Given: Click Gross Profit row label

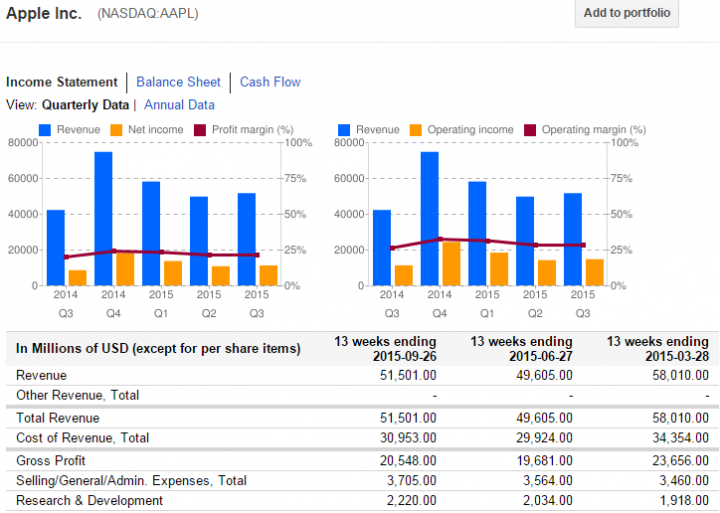Looking at the screenshot, I should pyautogui.click(x=51, y=461).
